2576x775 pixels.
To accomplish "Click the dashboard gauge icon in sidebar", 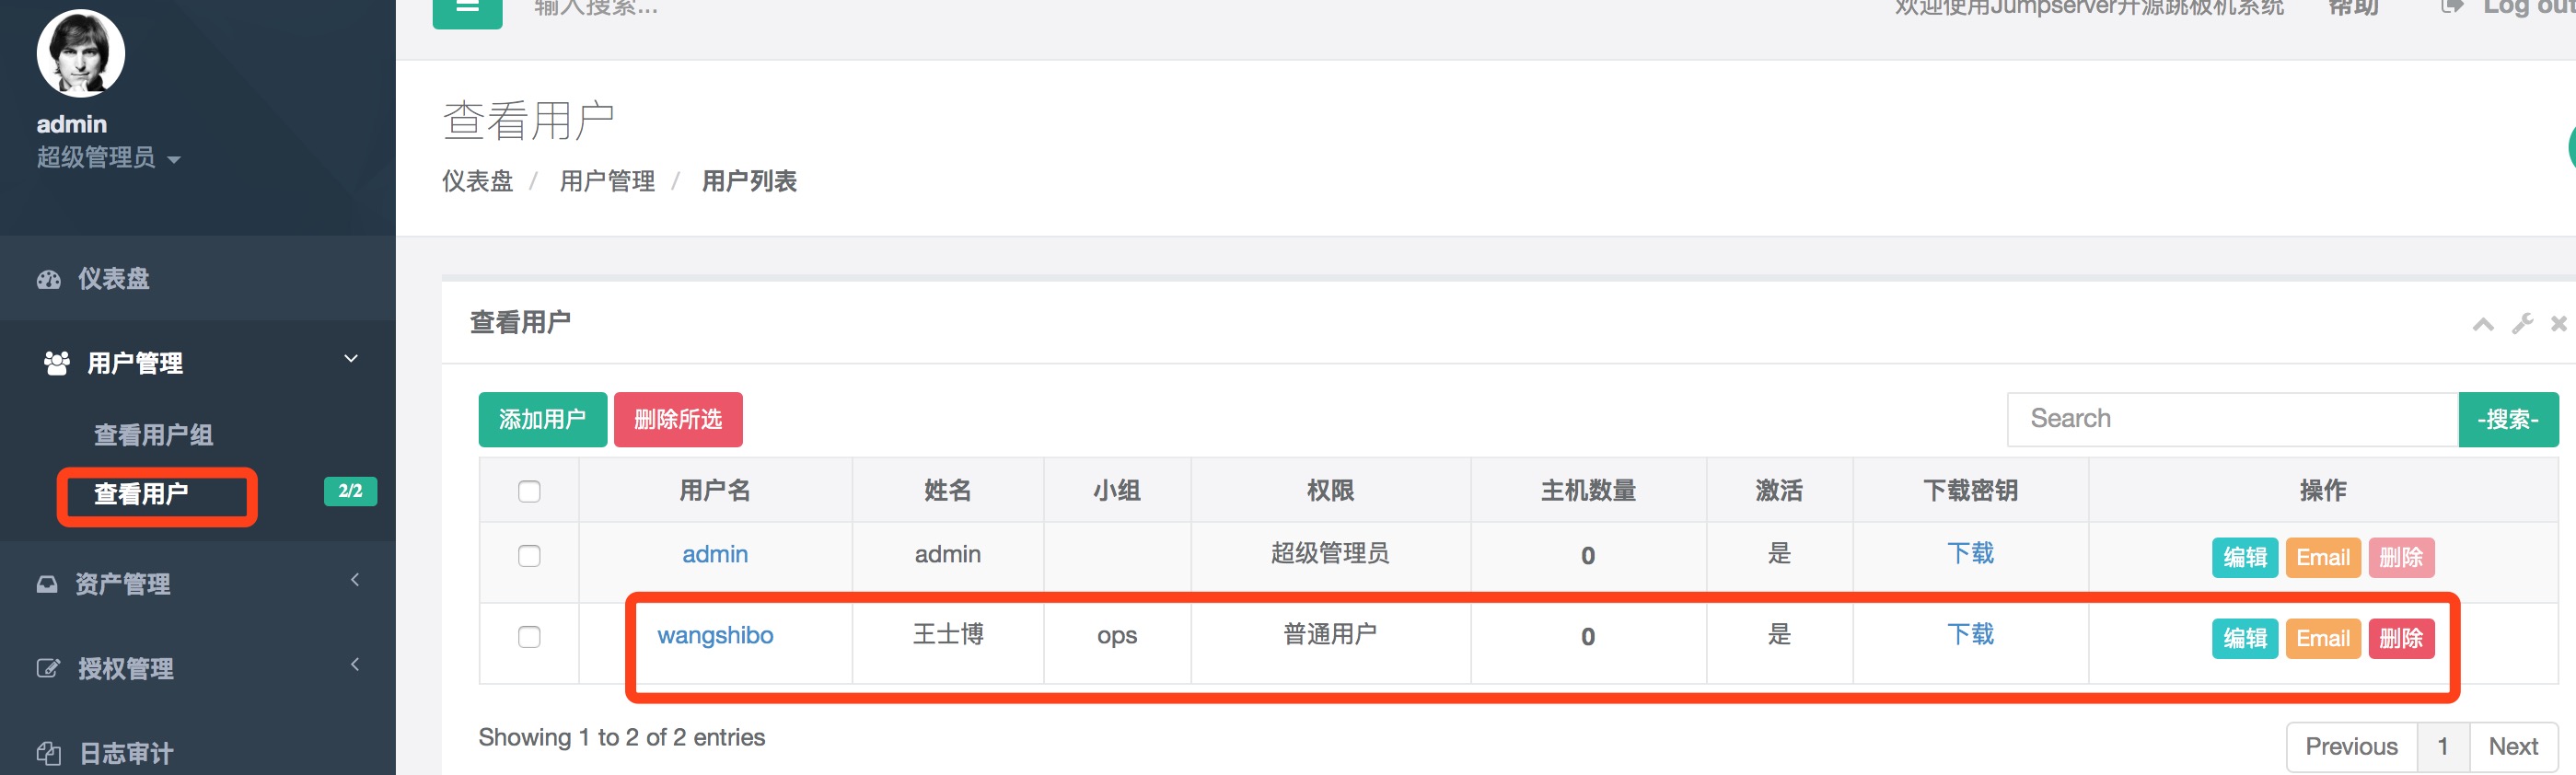I will (x=49, y=280).
